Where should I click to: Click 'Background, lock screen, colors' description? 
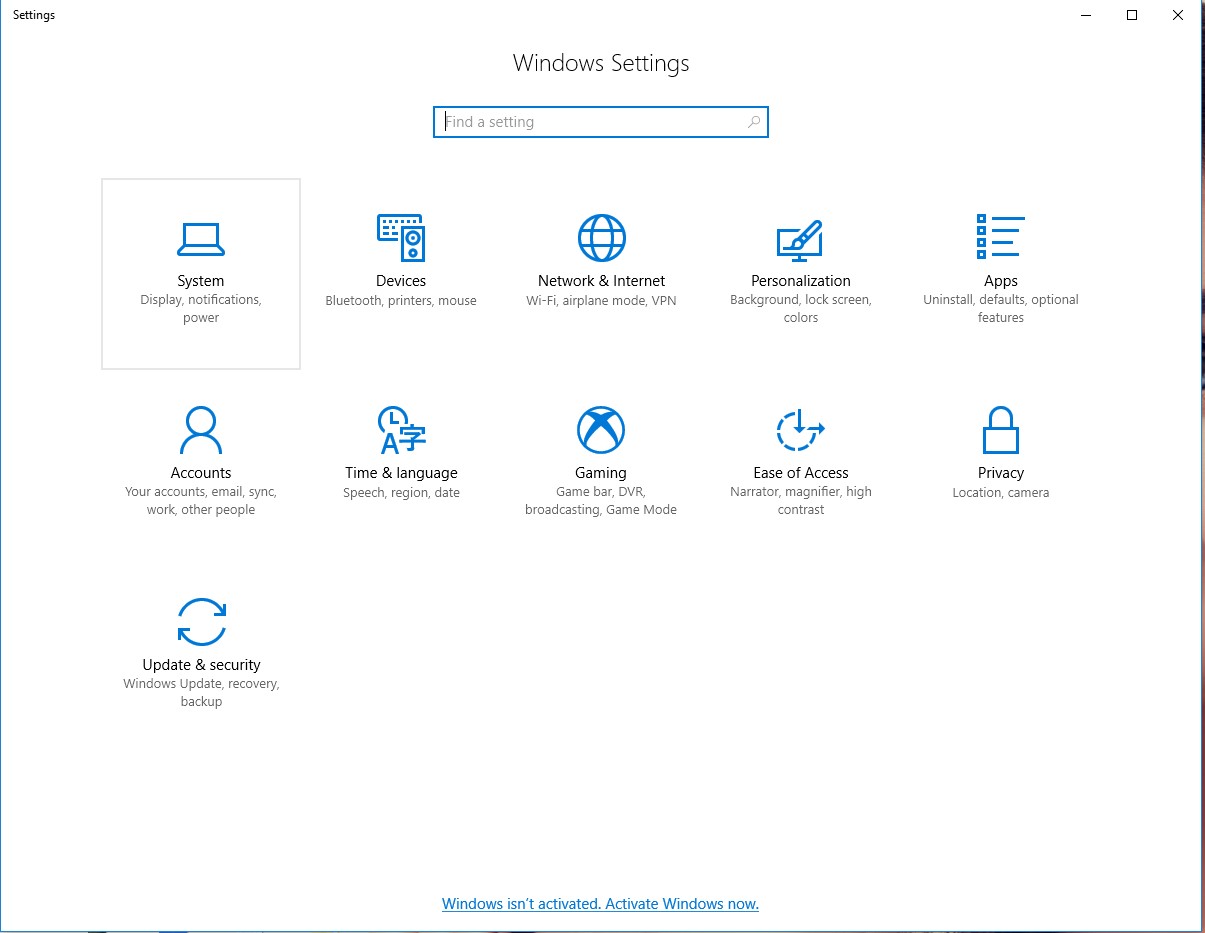(801, 309)
